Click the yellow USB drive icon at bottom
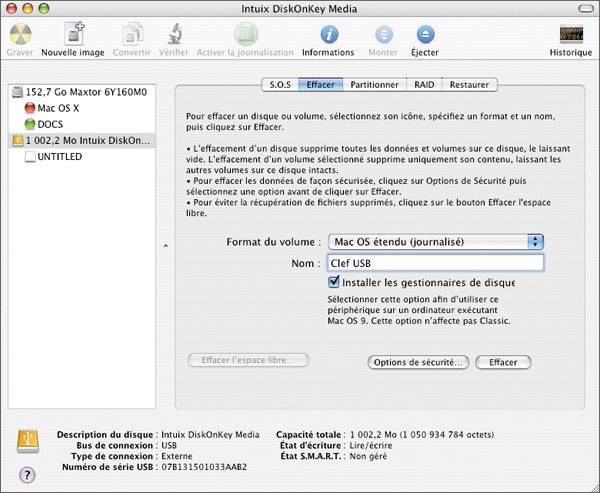 click(28, 441)
